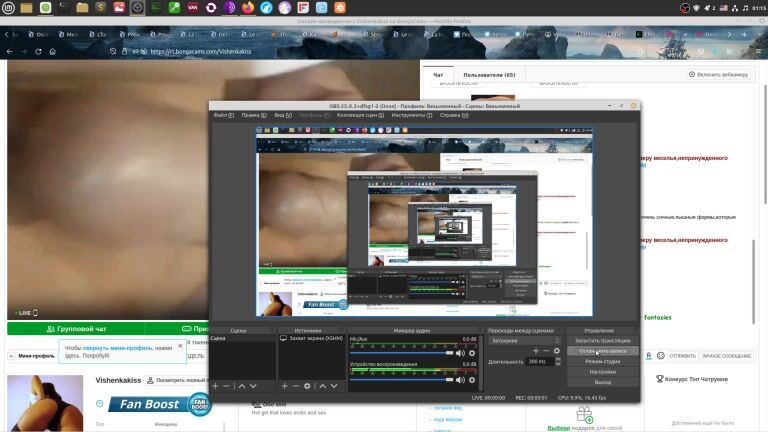Open playback device audio settings gear
Screen dimensions: 768x432
(472, 378)
